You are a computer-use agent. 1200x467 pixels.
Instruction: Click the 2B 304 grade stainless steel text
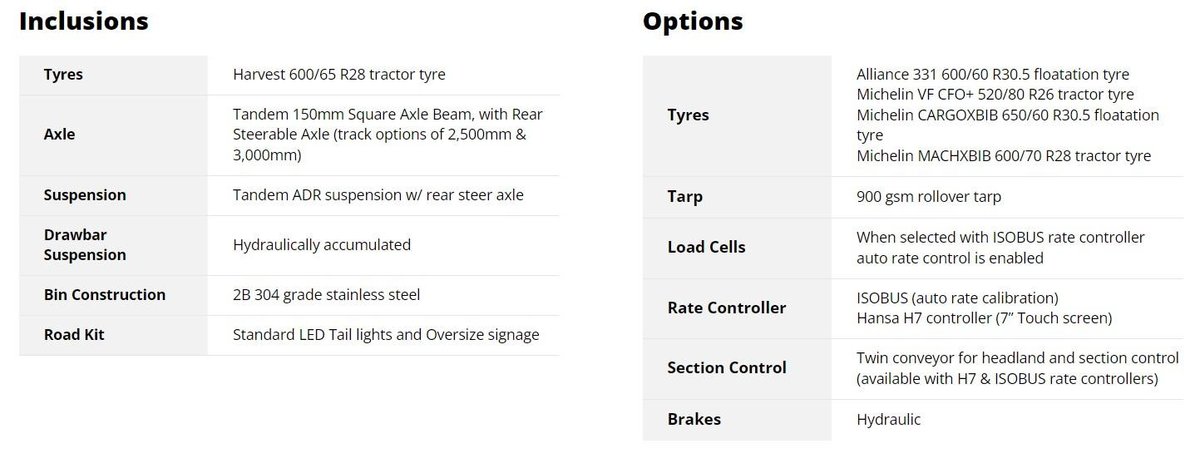(326, 295)
